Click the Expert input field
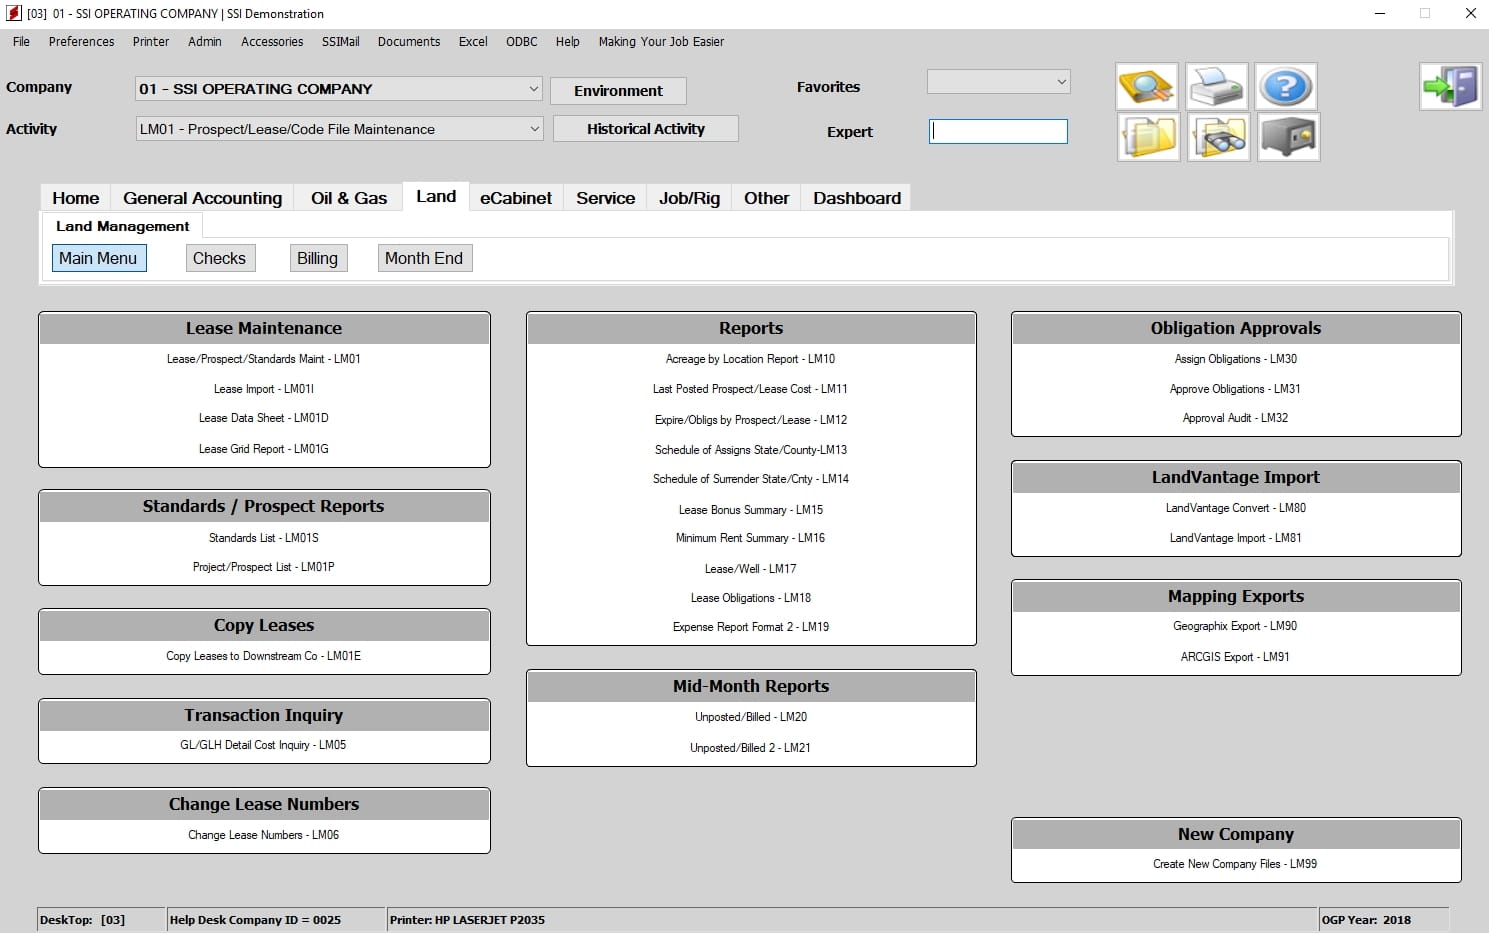This screenshot has height=933, width=1489. coord(998,132)
